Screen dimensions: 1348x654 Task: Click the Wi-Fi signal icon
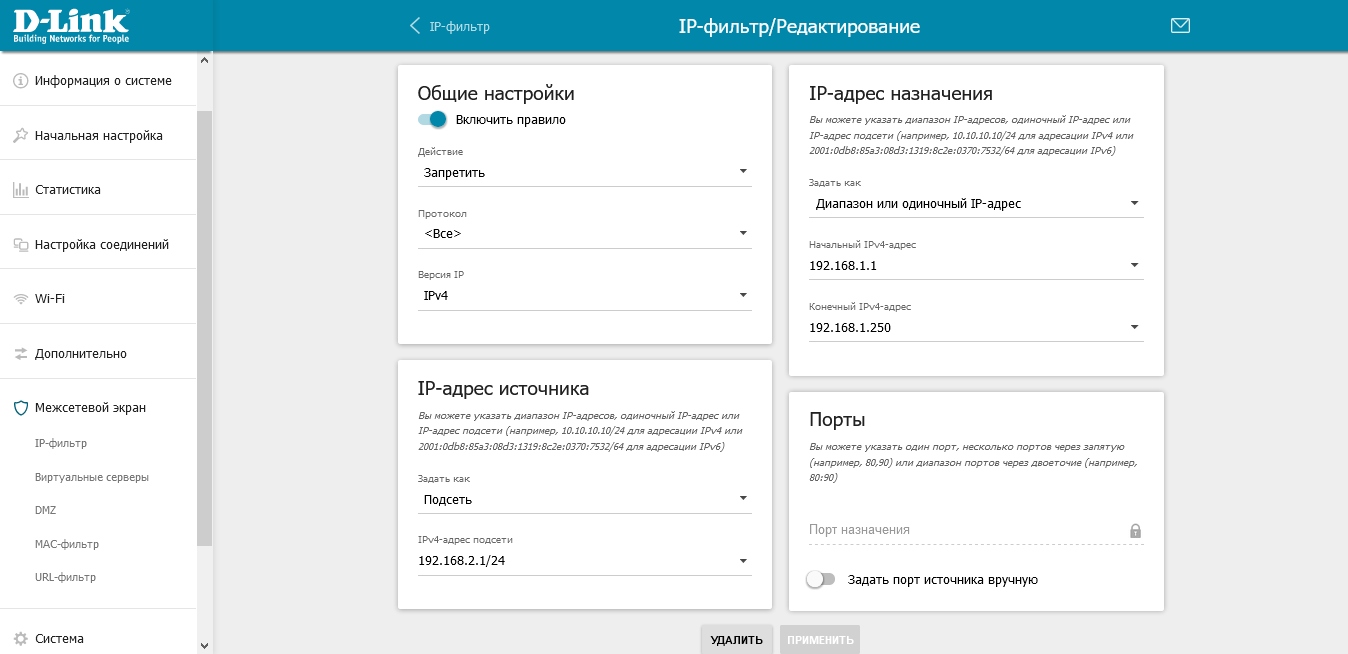19,299
